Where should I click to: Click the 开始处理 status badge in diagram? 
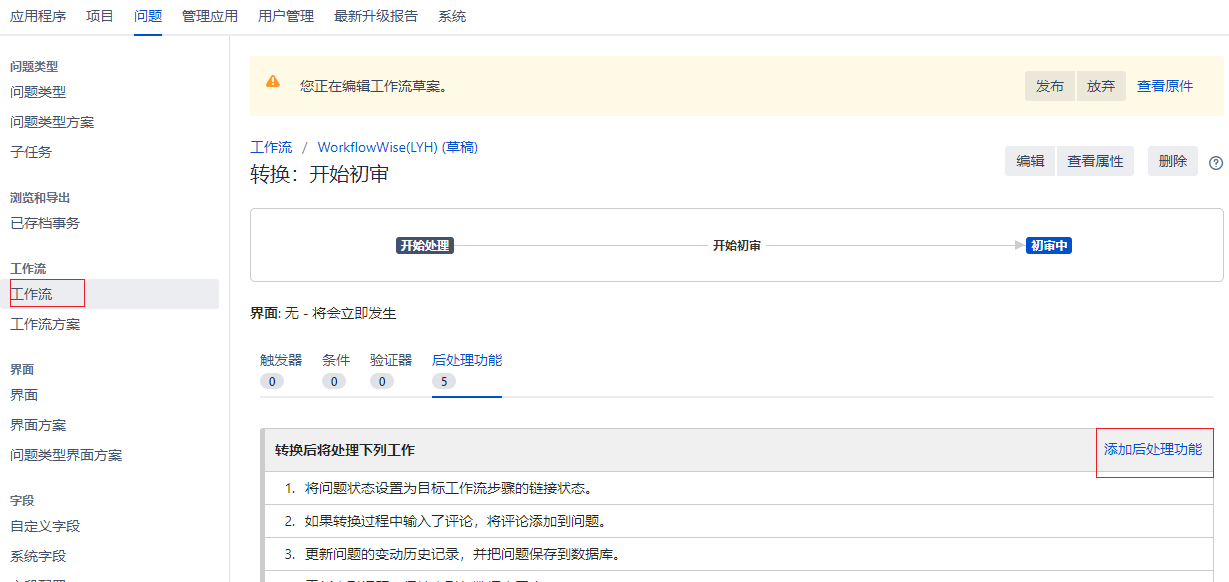point(425,246)
